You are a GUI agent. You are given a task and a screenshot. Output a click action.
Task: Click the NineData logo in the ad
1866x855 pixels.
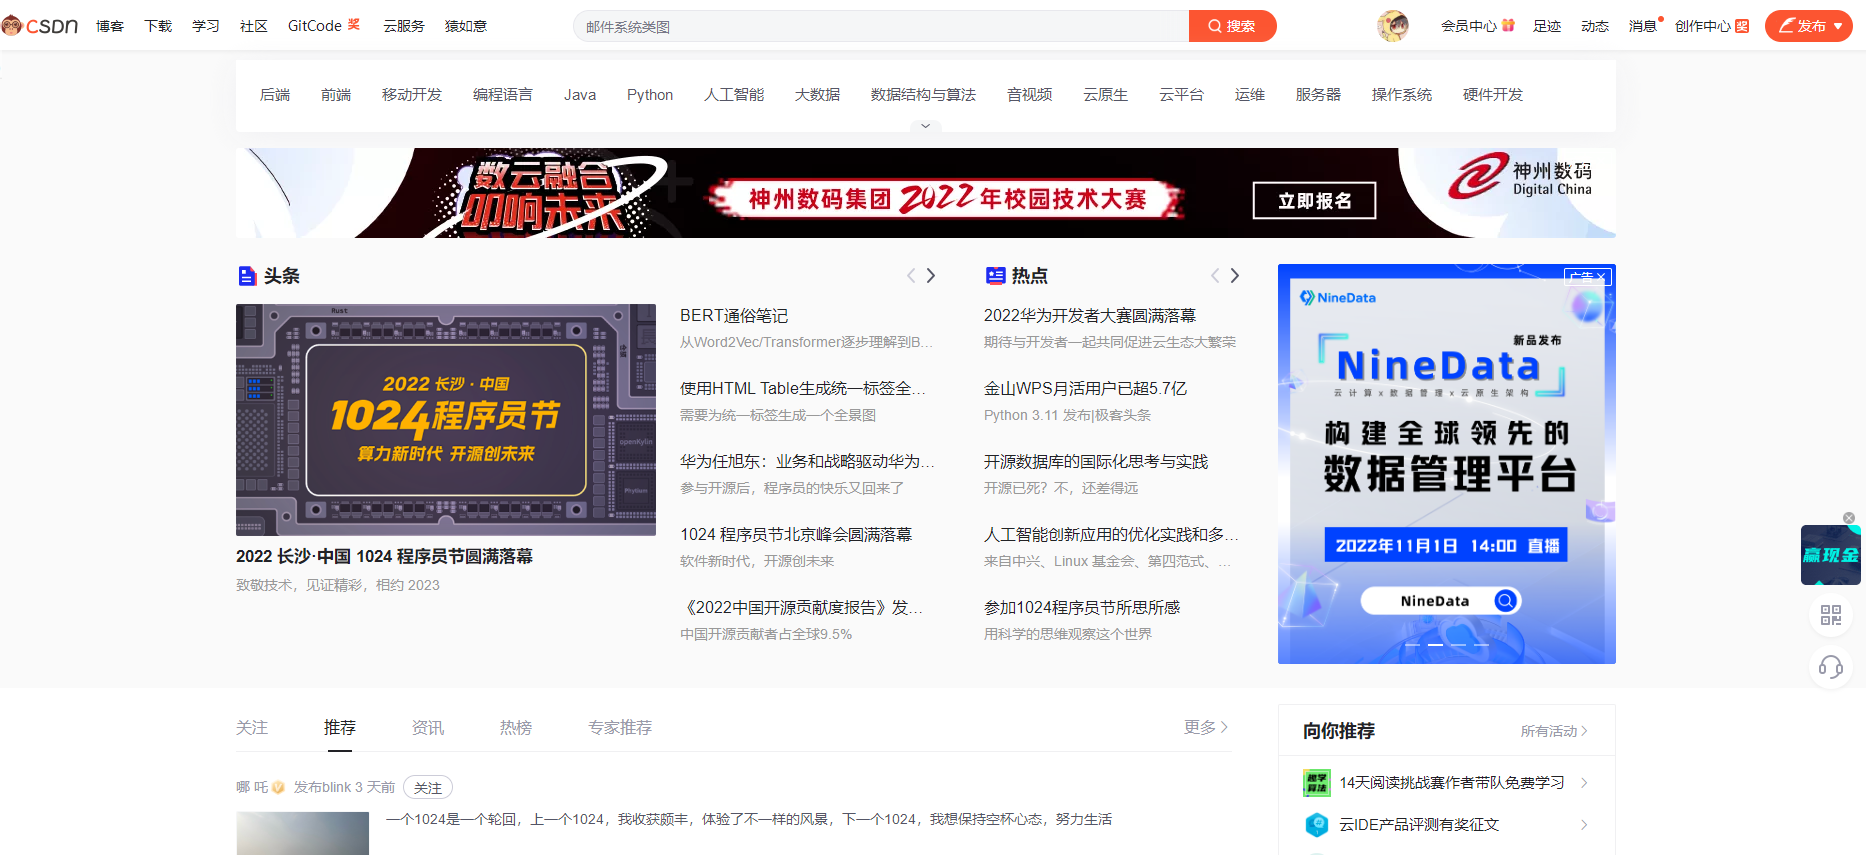coord(1338,297)
